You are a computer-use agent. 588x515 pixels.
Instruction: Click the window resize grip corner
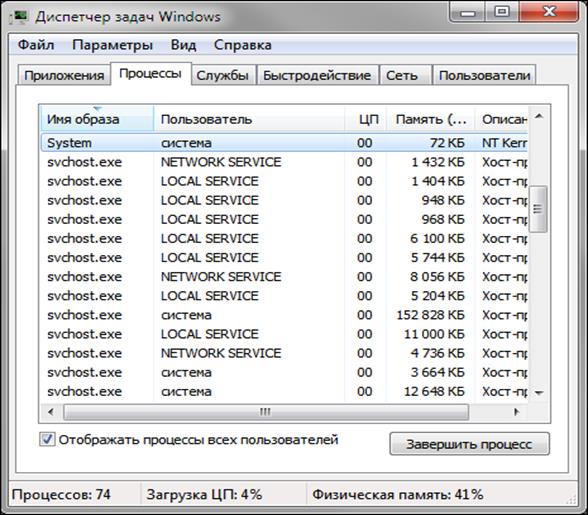[572, 500]
